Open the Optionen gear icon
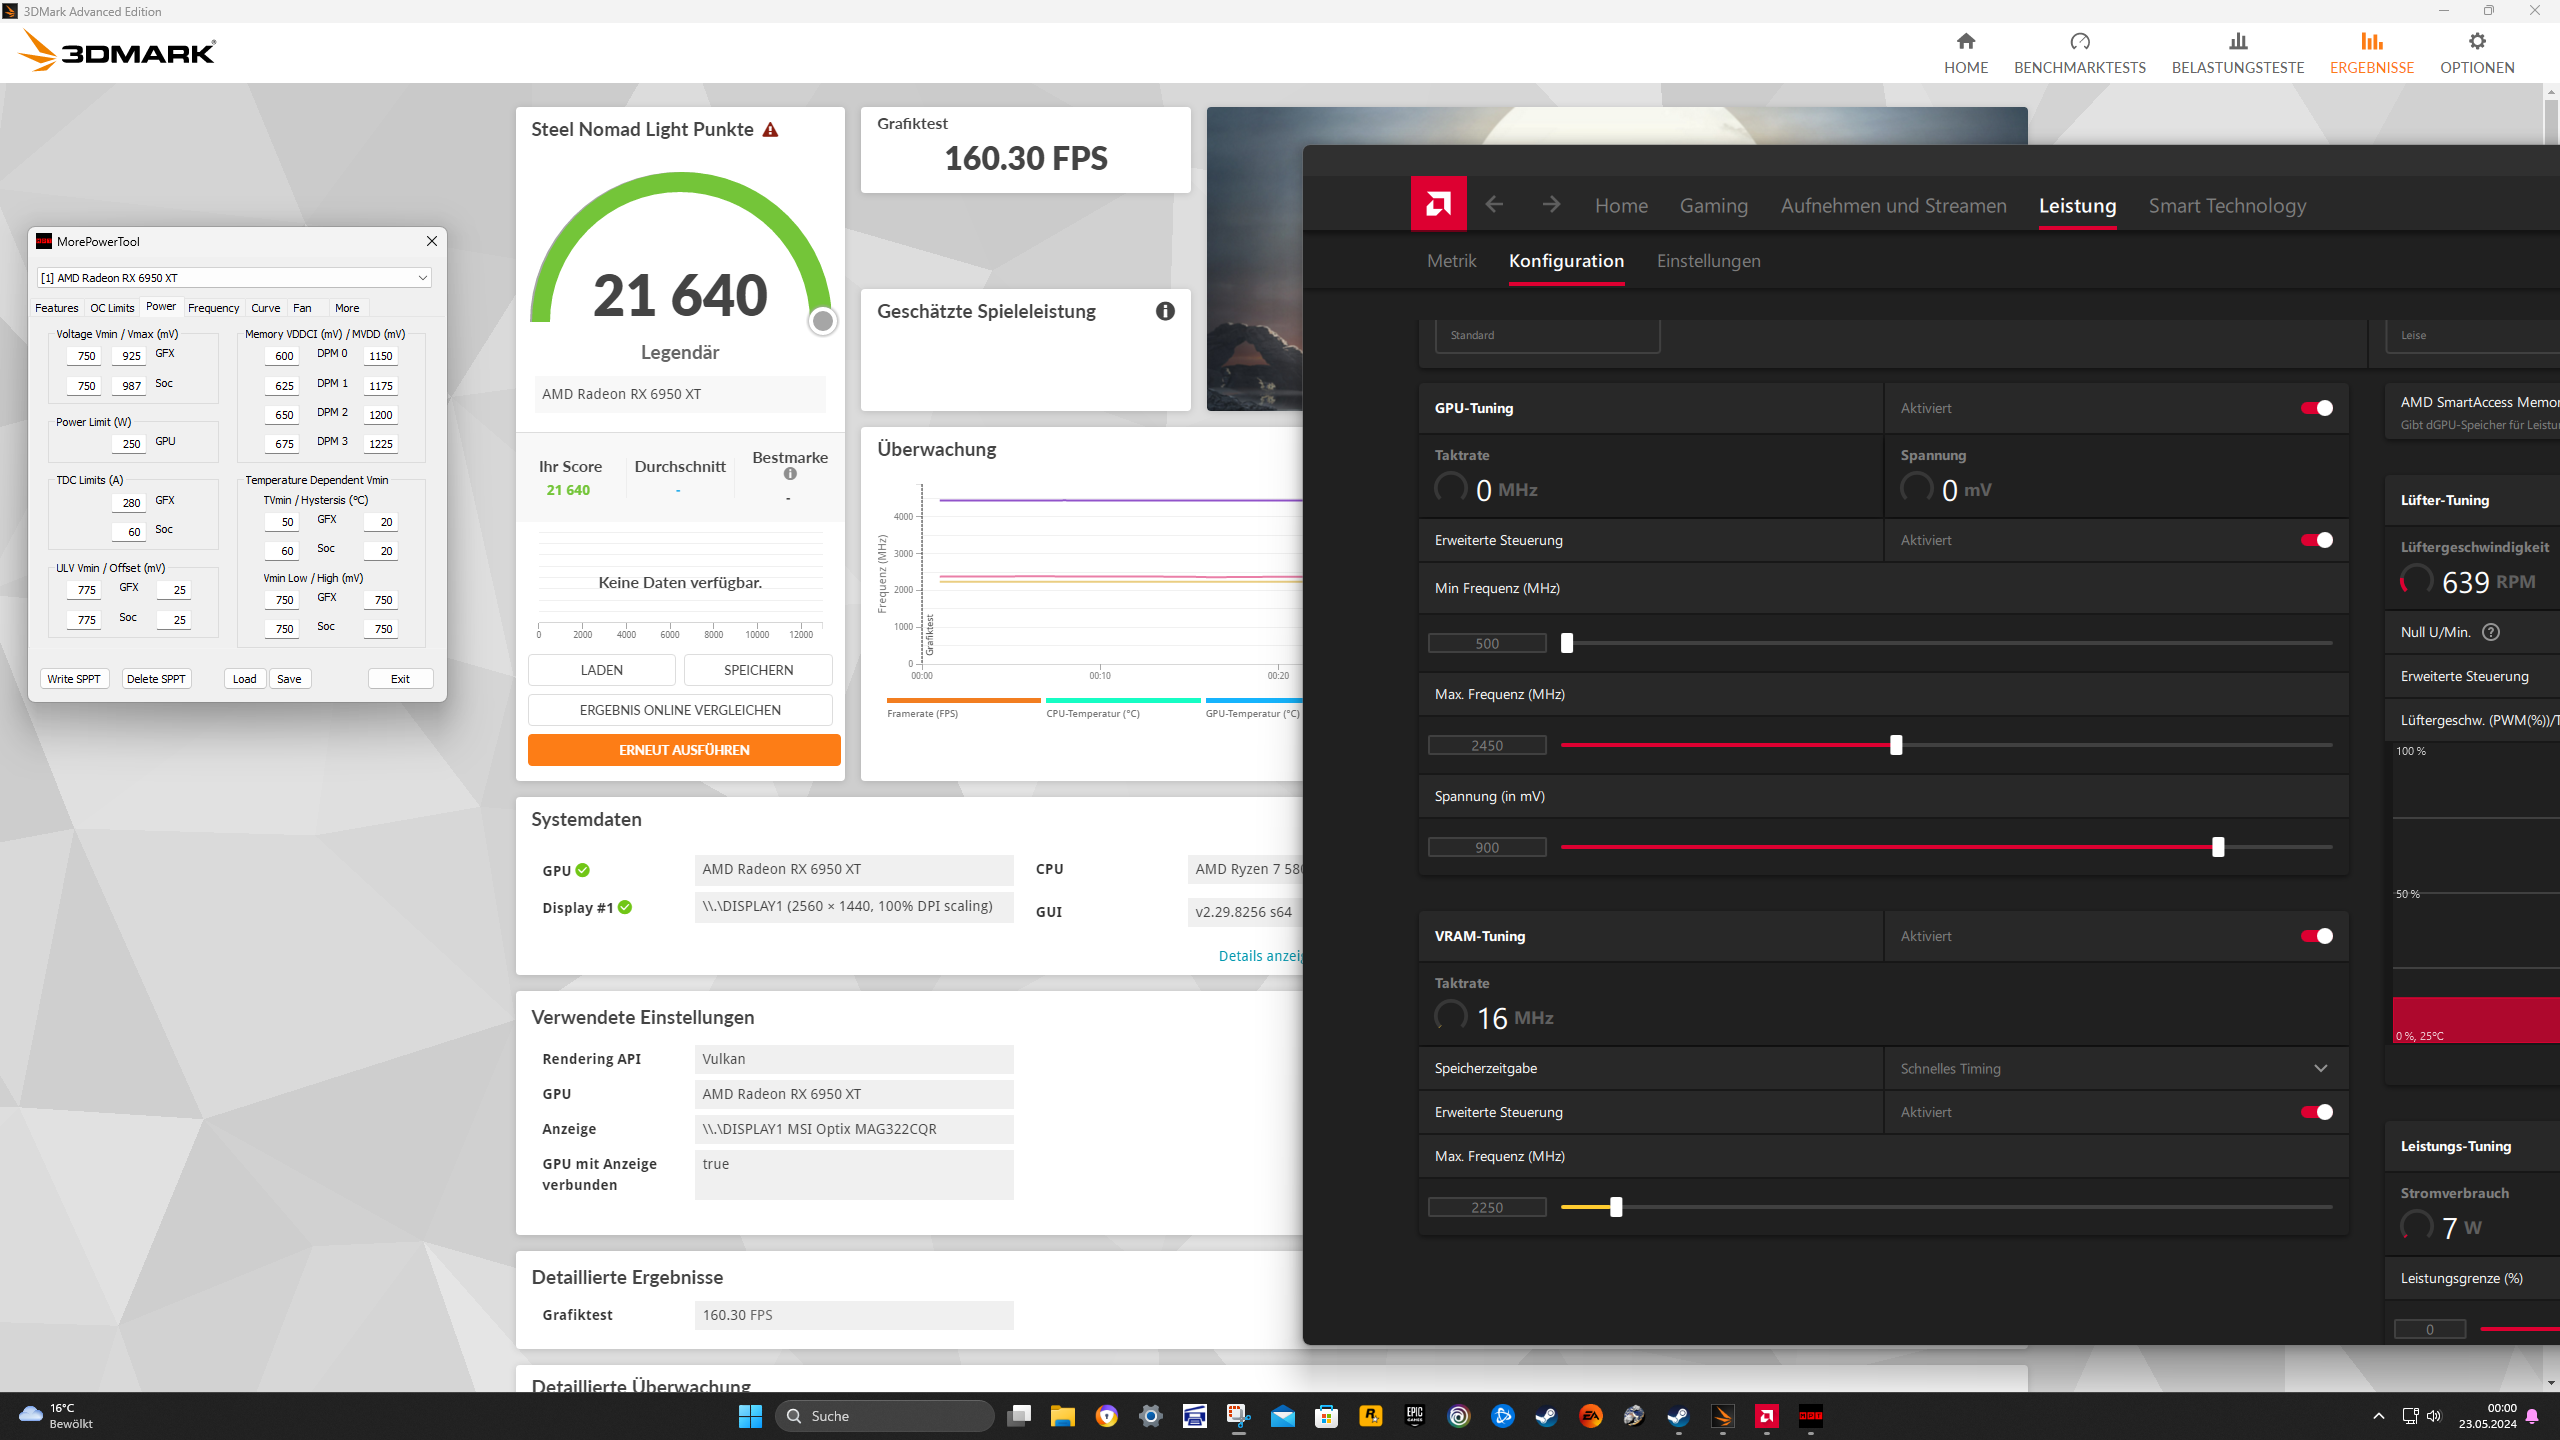 click(x=2476, y=42)
